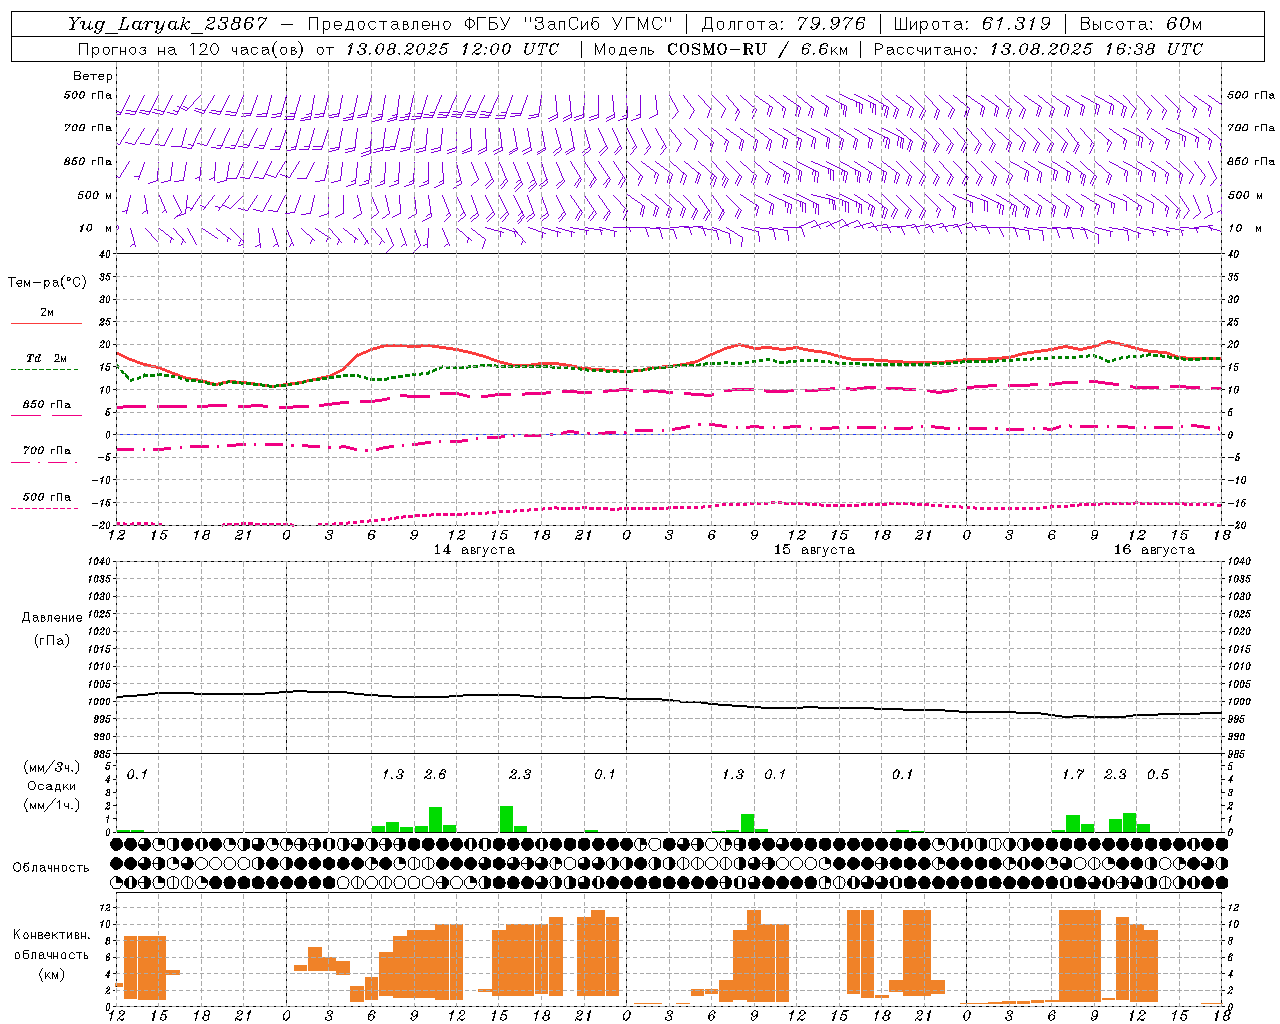The width and height of the screenshot is (1280, 1024).
Task: Click the Давление pressure label
Action: (52, 618)
